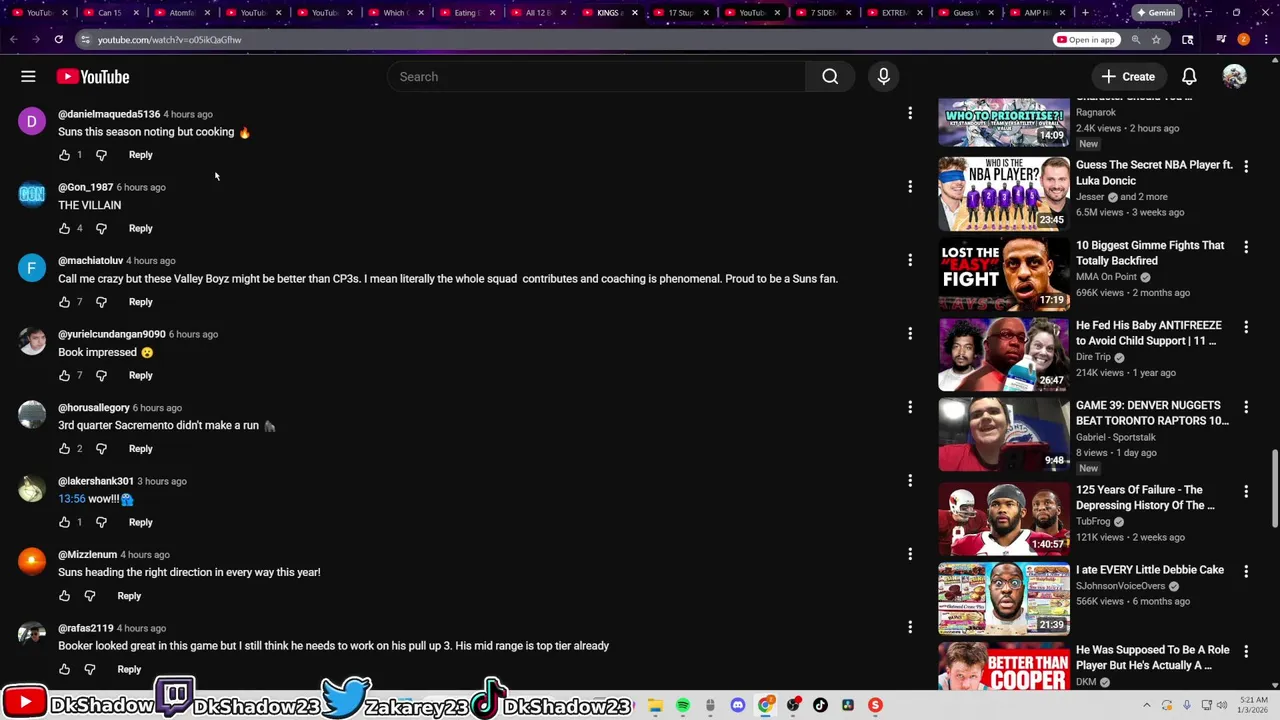Screen dimensions: 1280x720
Task: Switch to the "KINGS" browser tab
Action: [x=607, y=13]
